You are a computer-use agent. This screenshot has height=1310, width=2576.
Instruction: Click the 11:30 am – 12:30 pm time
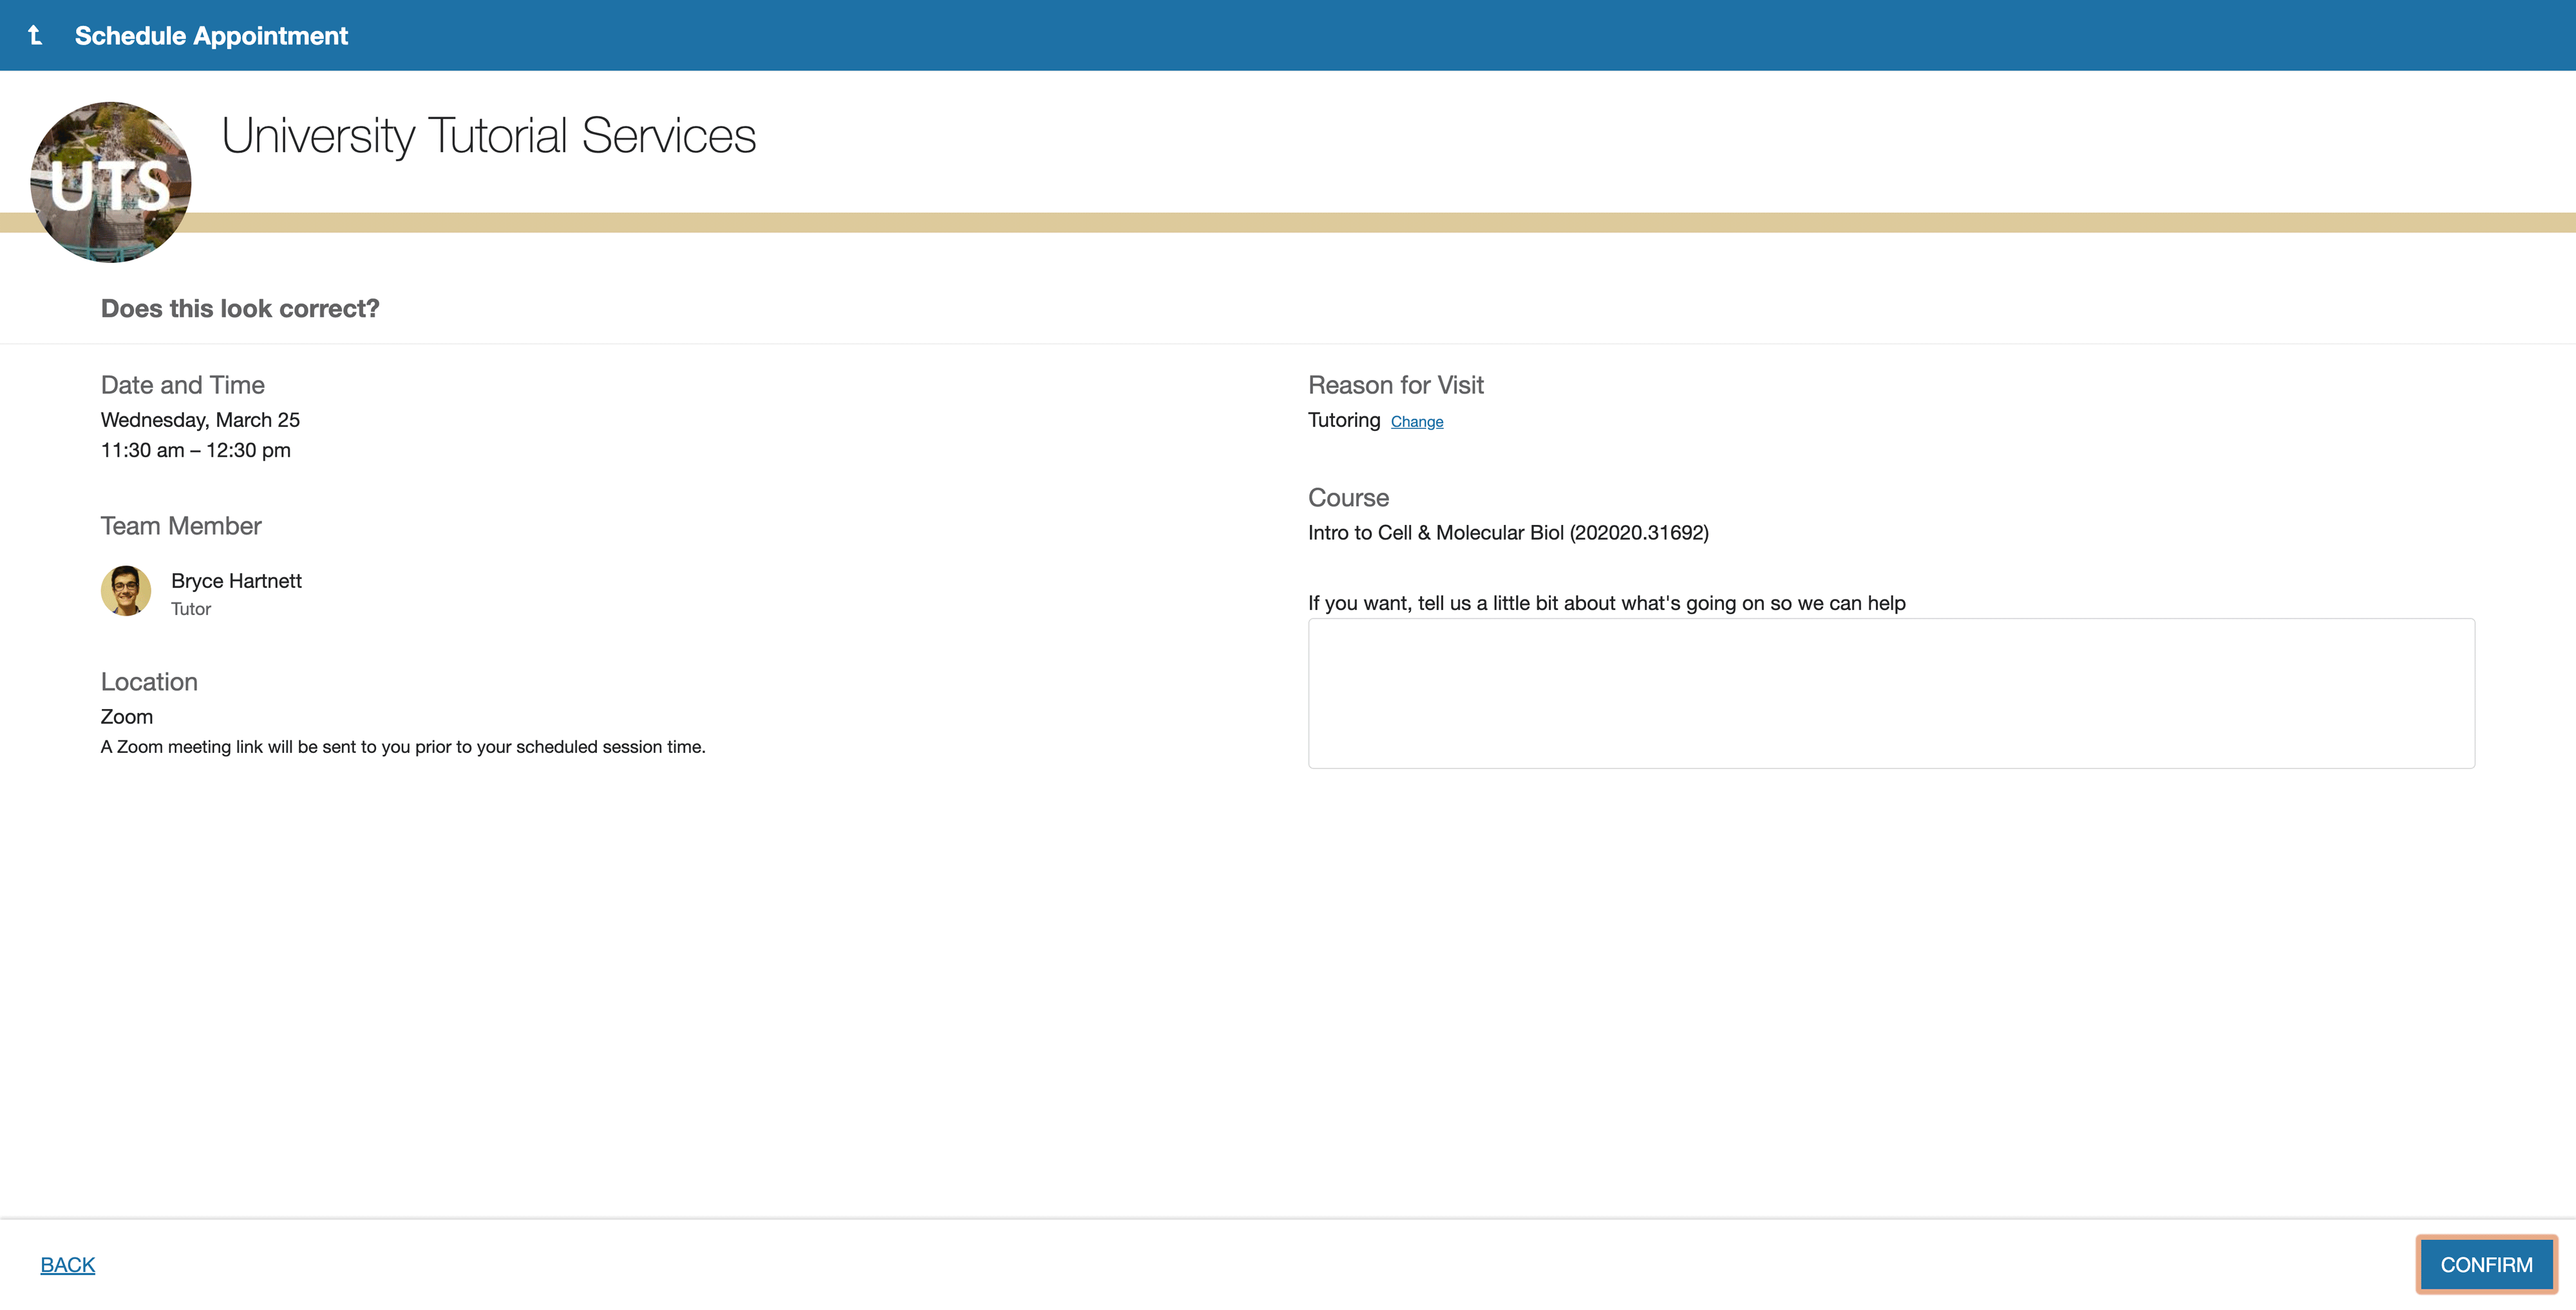[x=195, y=450]
